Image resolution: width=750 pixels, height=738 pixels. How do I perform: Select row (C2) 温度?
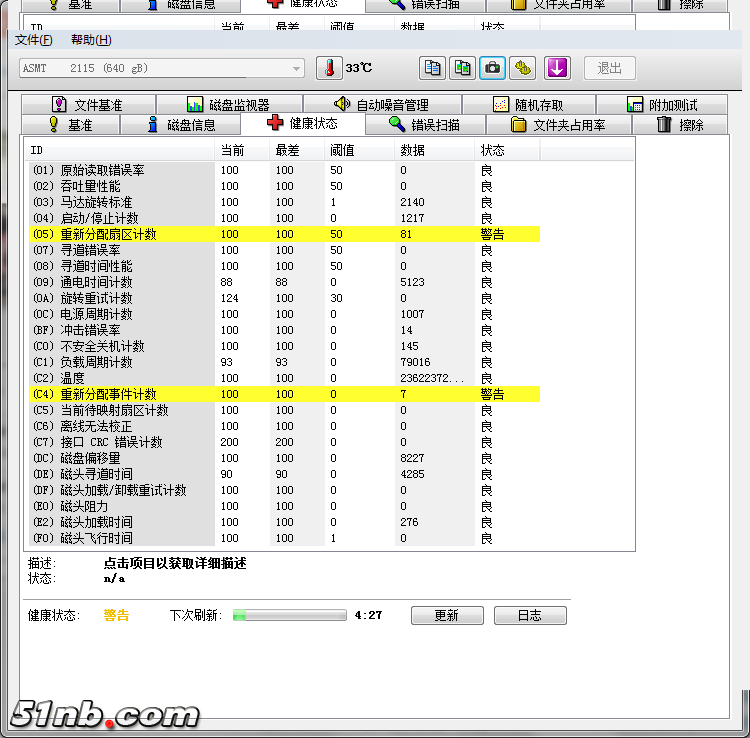[284, 378]
